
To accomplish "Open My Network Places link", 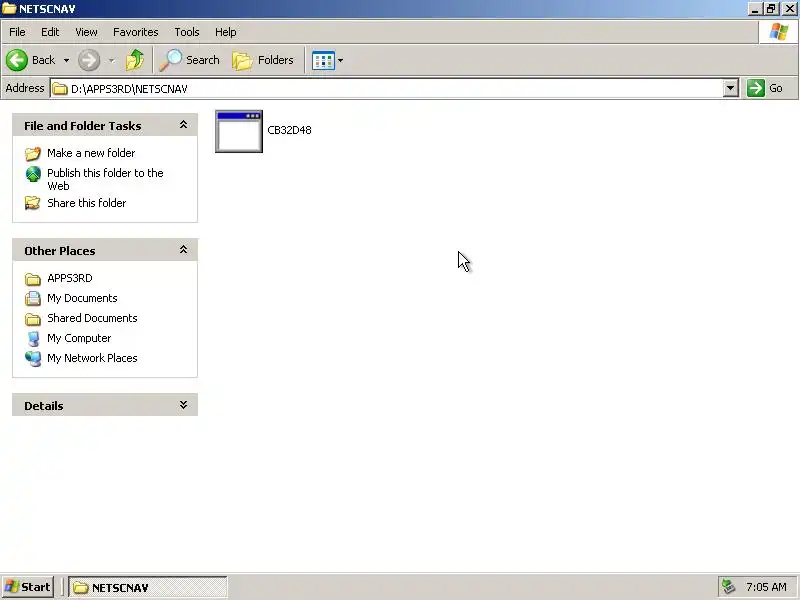I will 92,358.
